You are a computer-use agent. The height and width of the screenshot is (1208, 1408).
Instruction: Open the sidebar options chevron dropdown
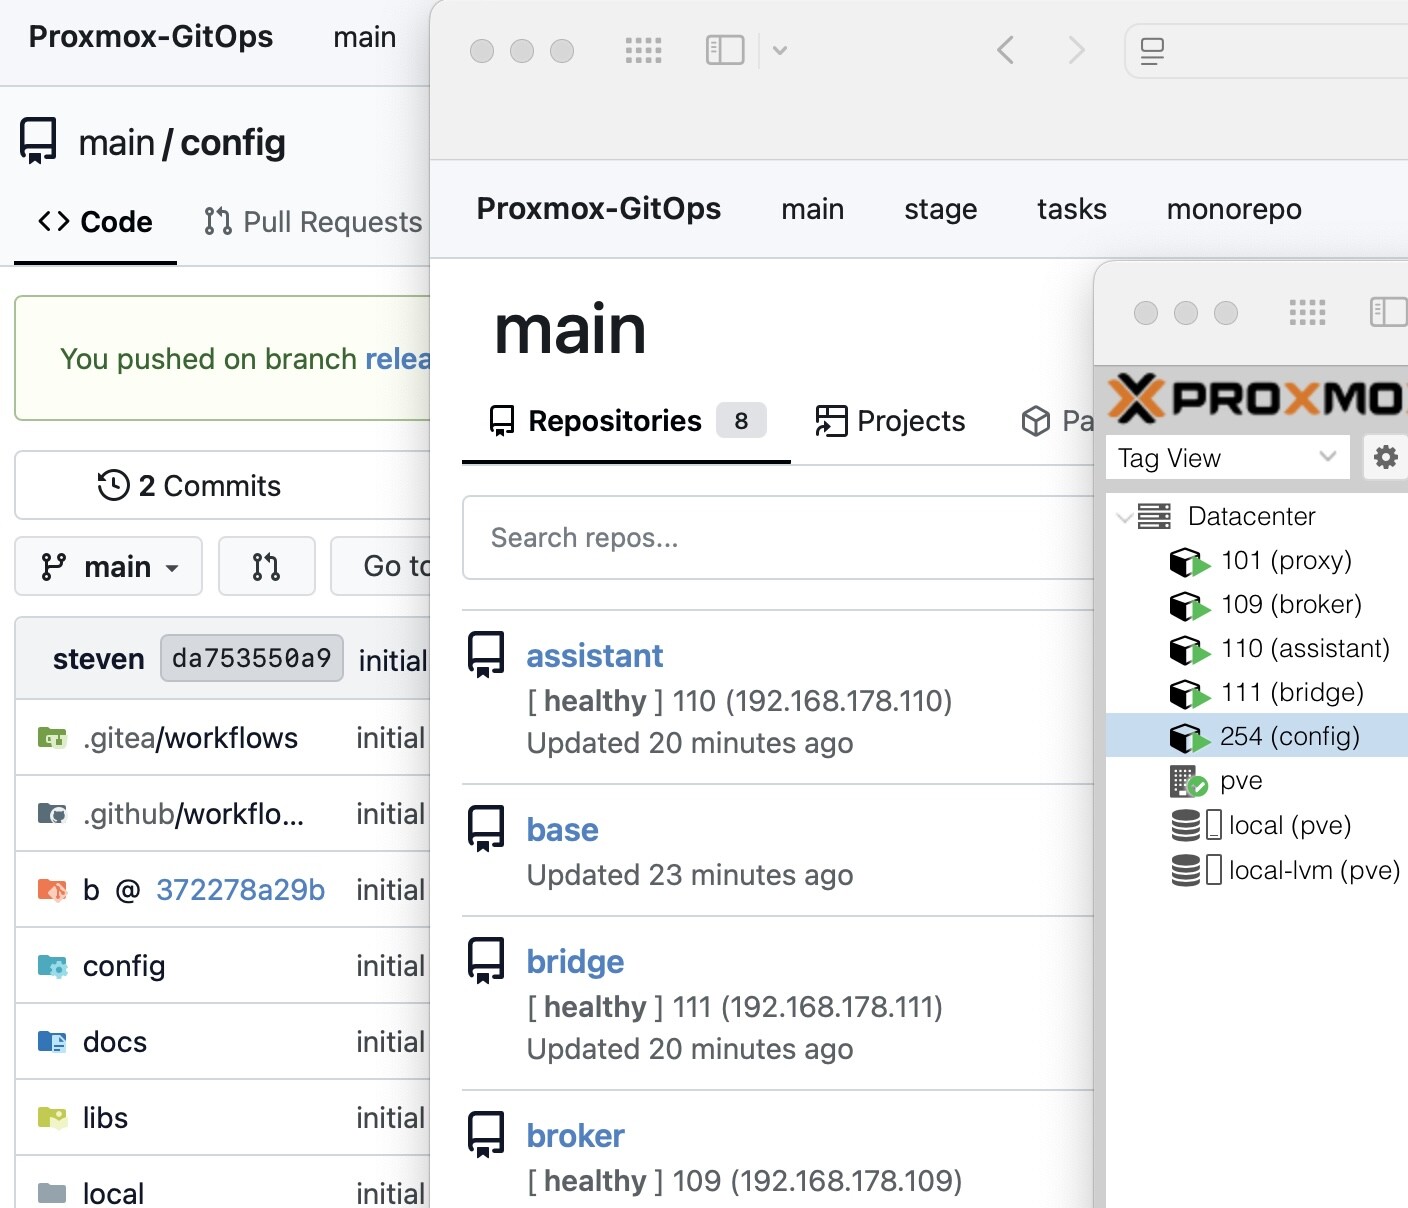point(780,50)
